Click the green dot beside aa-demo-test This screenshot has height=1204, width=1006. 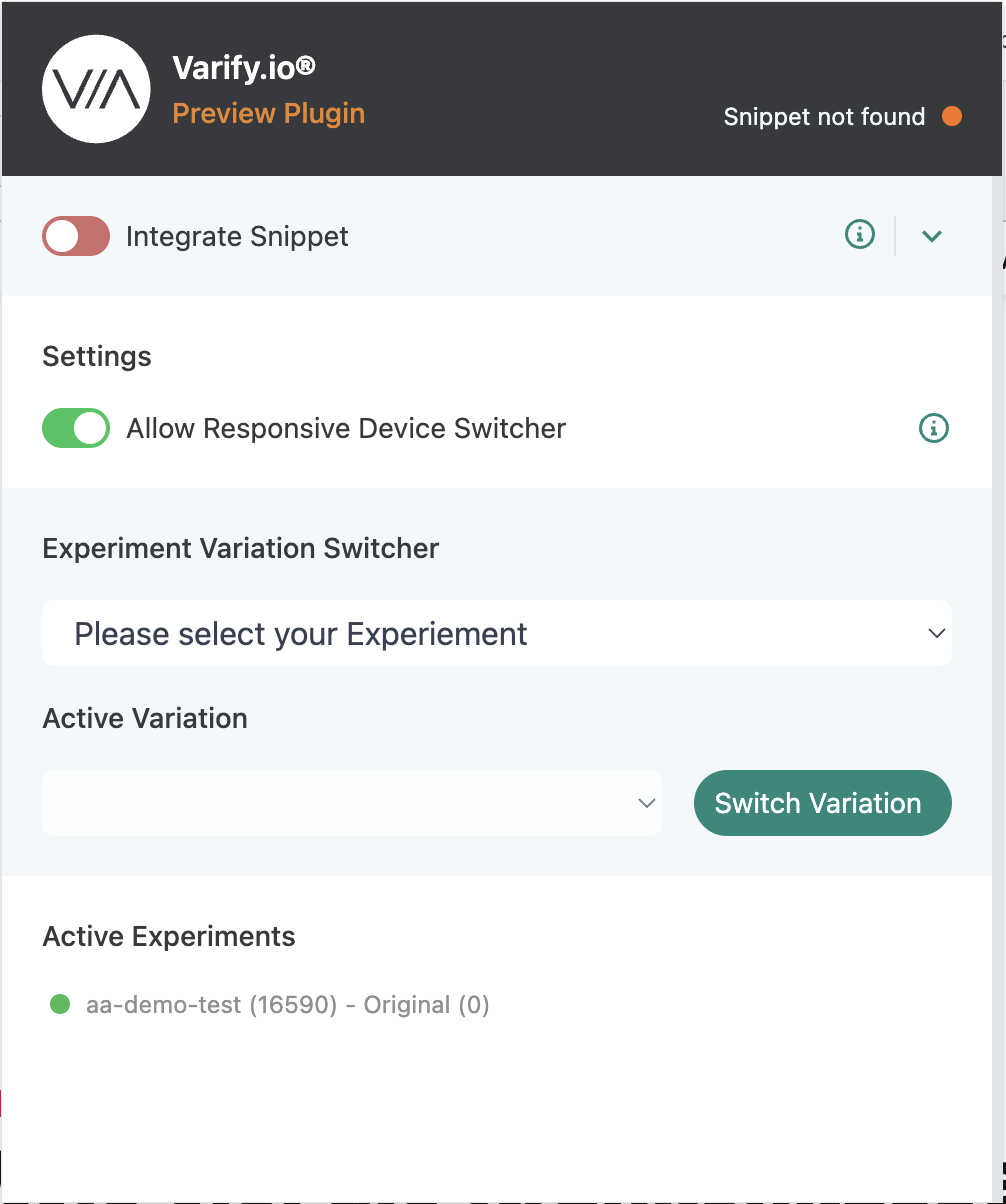pyautogui.click(x=60, y=1004)
